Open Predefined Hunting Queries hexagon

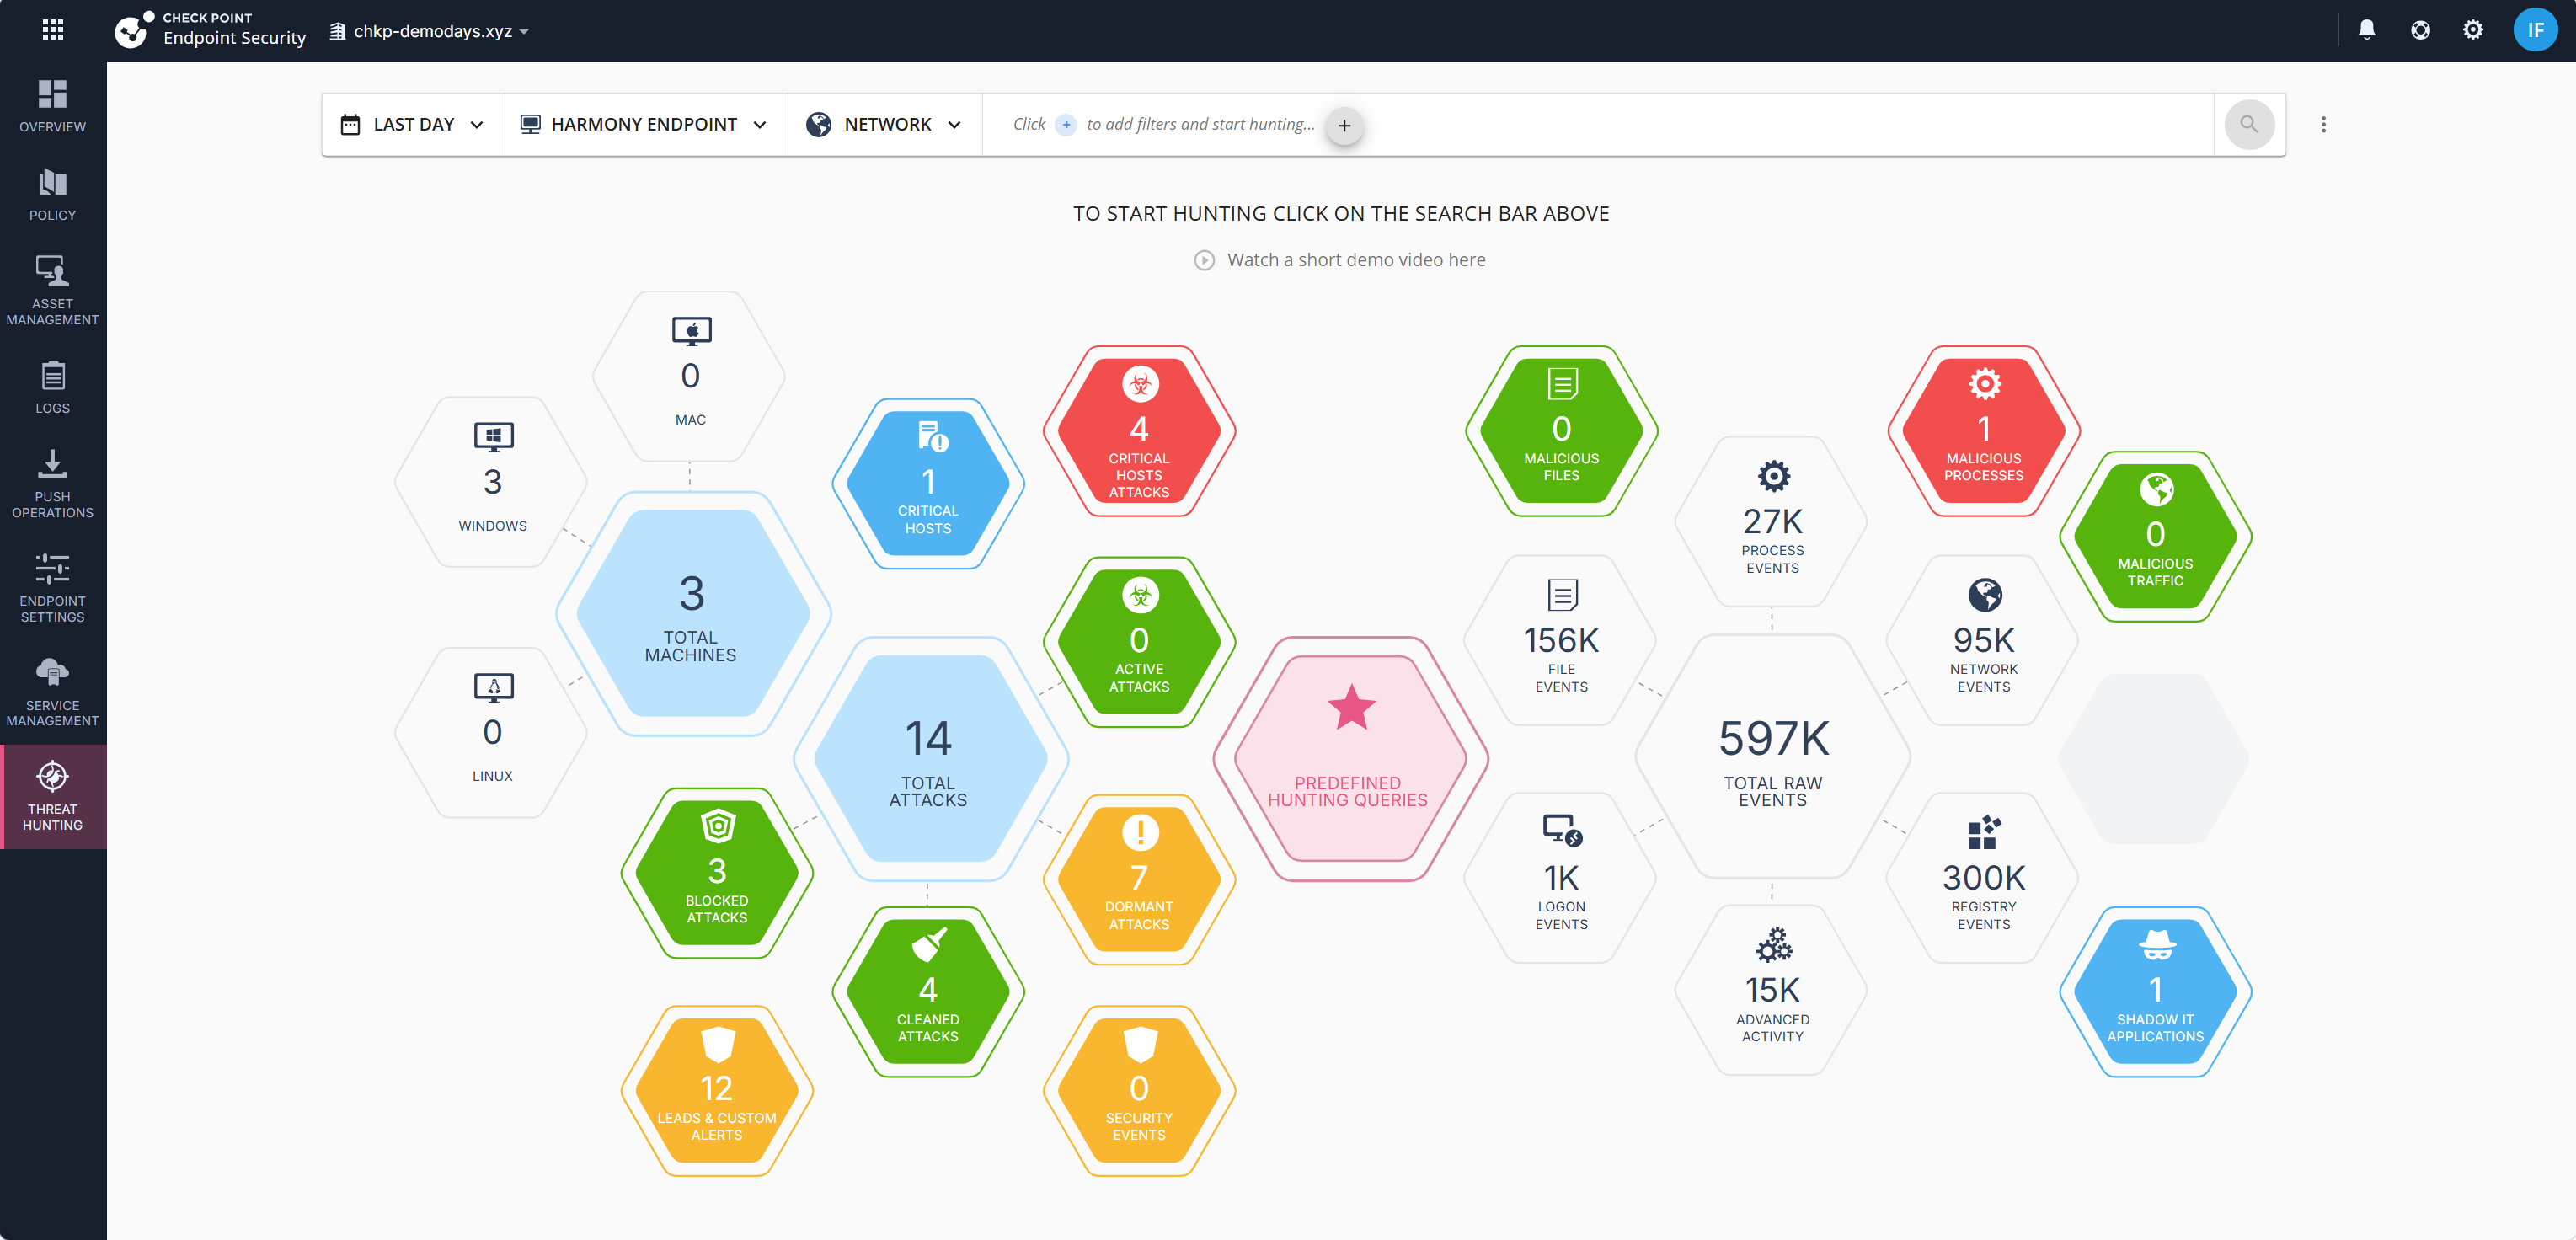click(1350, 759)
